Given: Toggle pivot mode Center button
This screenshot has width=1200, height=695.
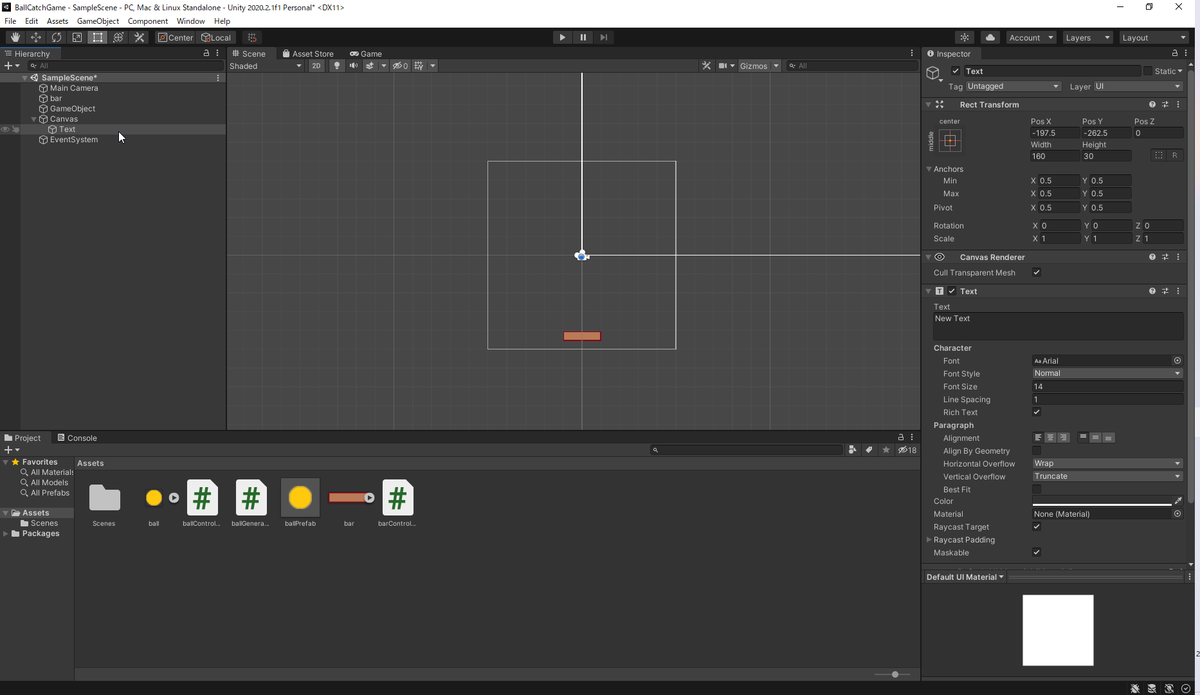Looking at the screenshot, I should 176,37.
